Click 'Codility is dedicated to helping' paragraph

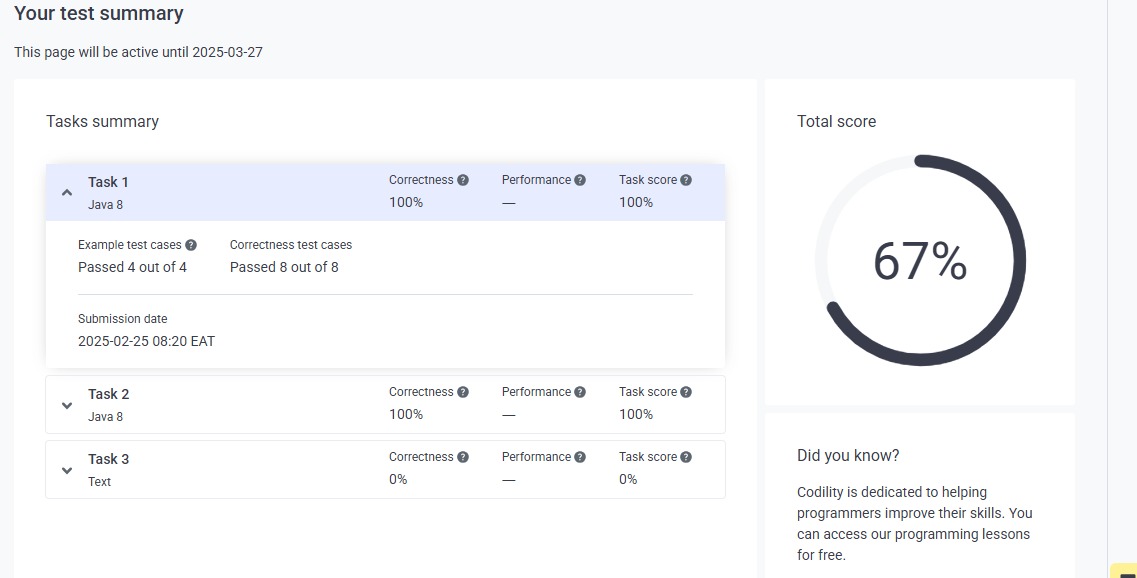(x=914, y=523)
